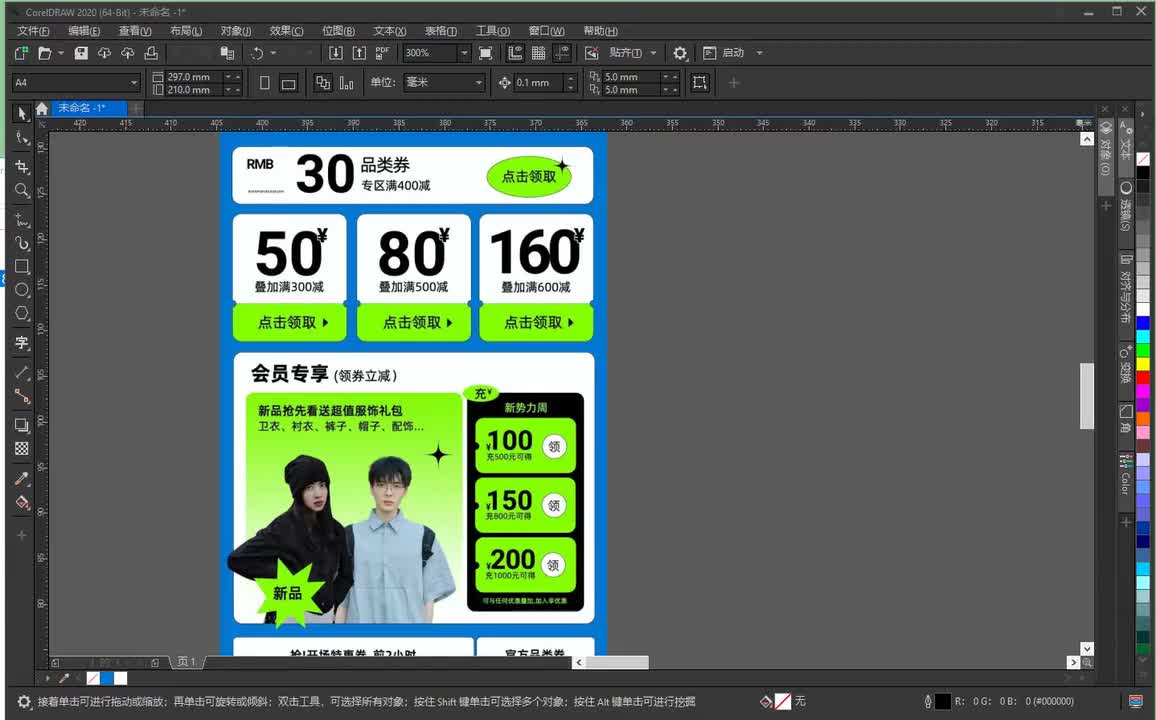
Task: Select the Drop Shadow tool
Action: (22, 425)
